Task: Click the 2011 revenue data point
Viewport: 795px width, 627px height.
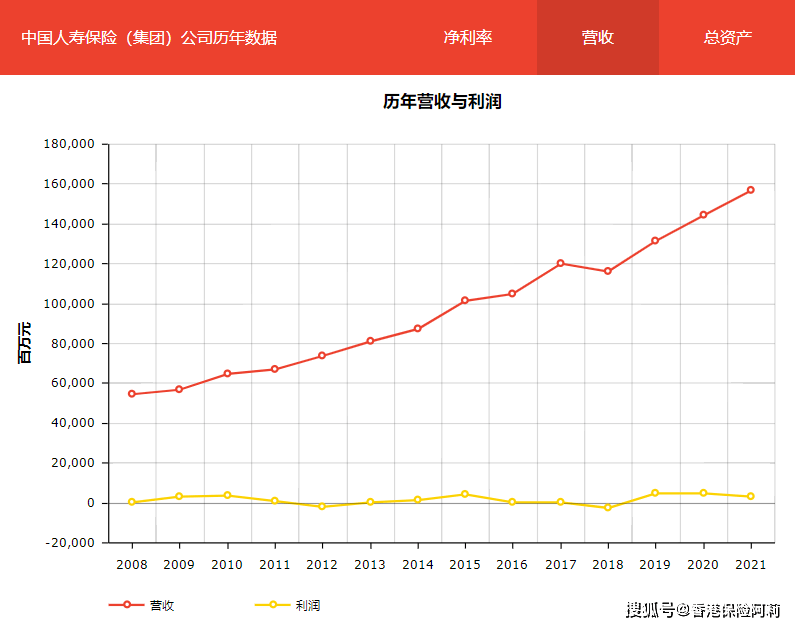Action: click(x=275, y=369)
